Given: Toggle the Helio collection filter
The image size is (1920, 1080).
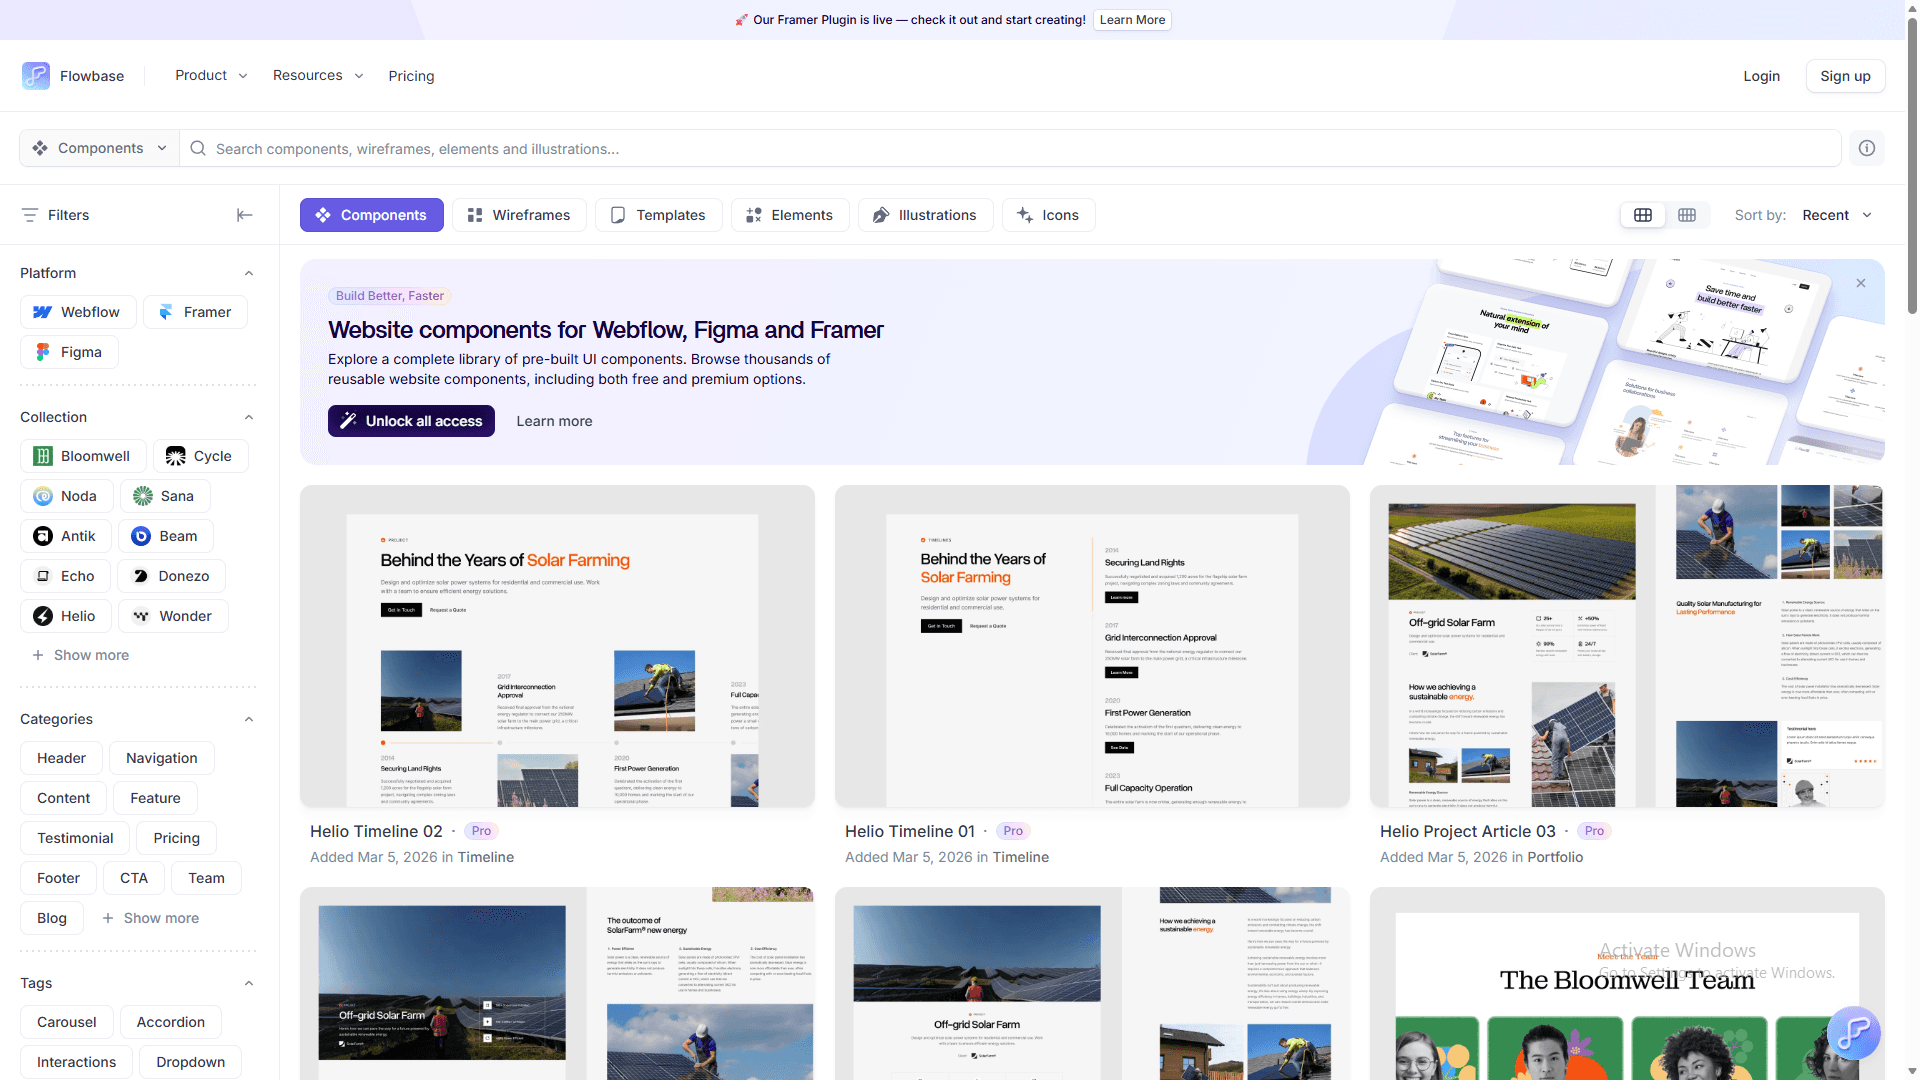Looking at the screenshot, I should click(x=65, y=616).
